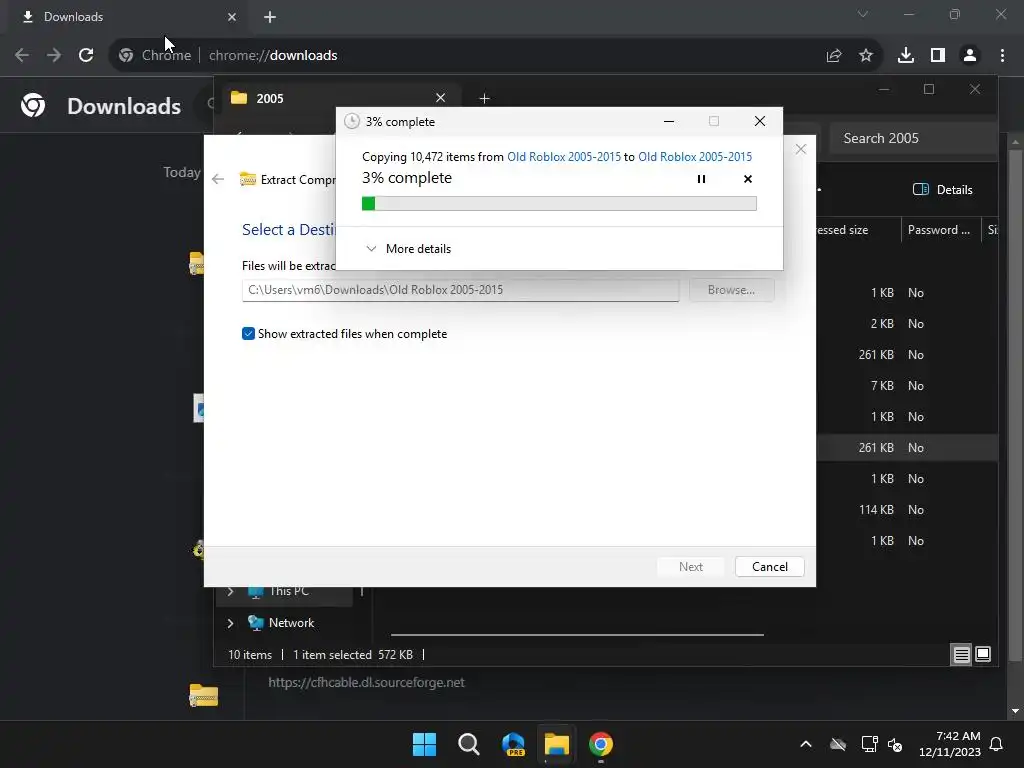Click the zip folder icon at bottom of downloads list
Screen dimensions: 1024x768
(204, 696)
